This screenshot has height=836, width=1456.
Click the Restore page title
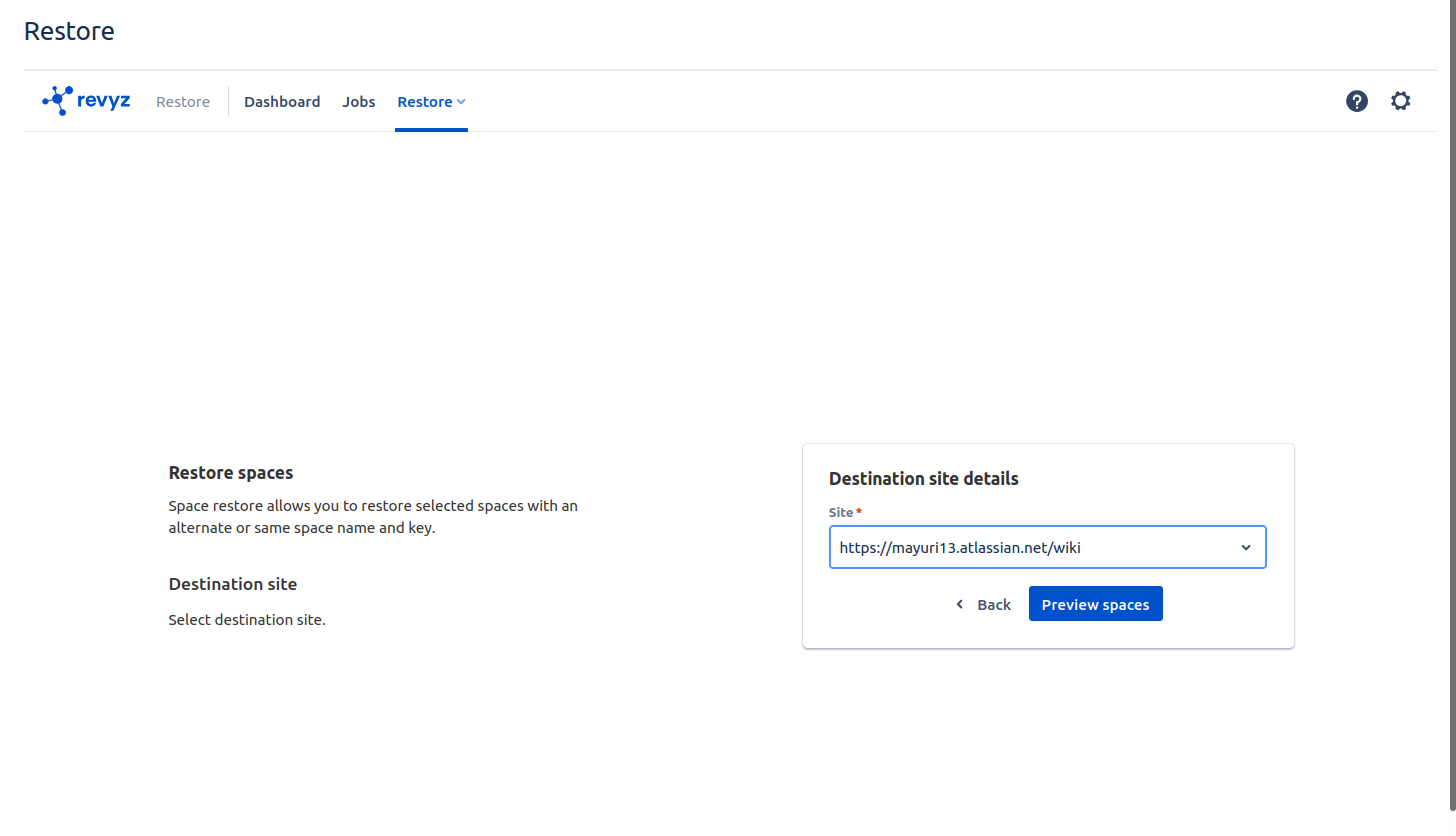pyautogui.click(x=69, y=31)
